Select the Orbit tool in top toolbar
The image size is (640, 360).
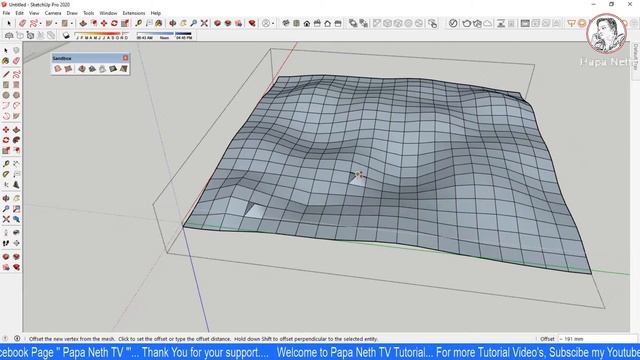(x=173, y=24)
